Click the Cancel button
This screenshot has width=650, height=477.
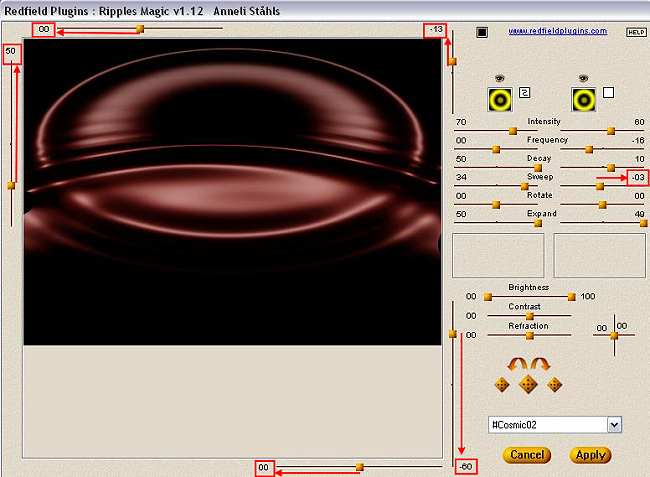coord(527,455)
